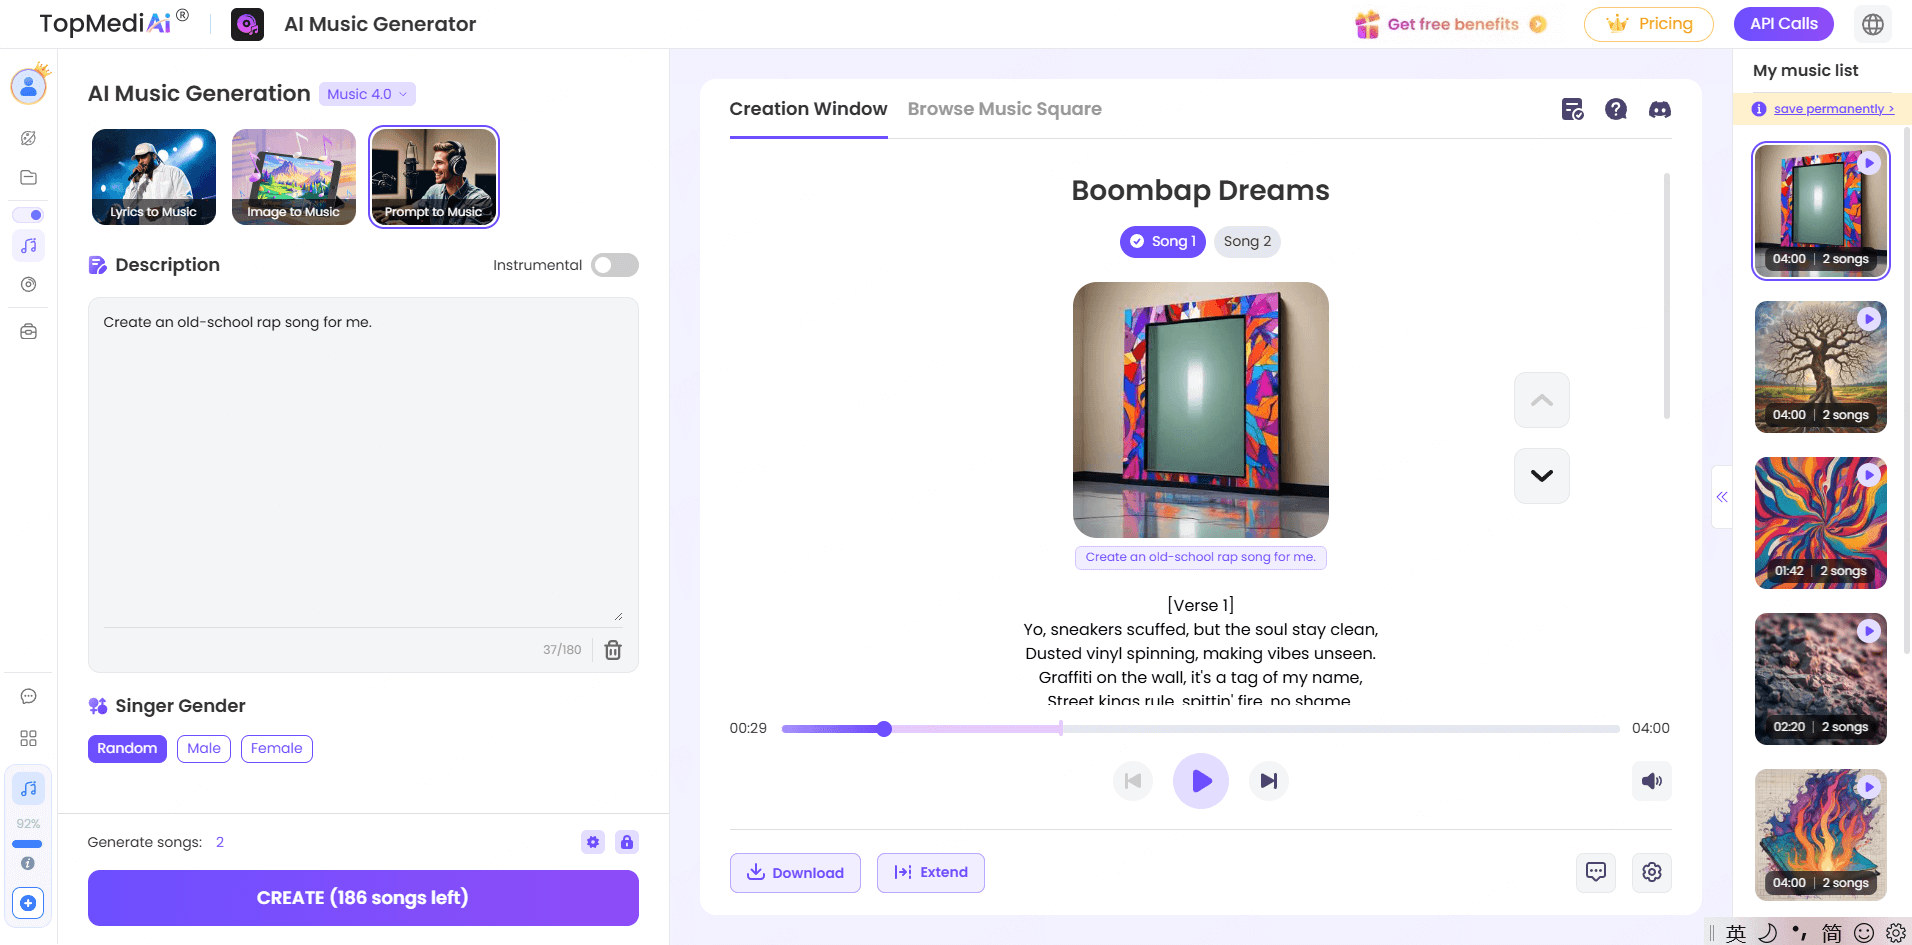The width and height of the screenshot is (1912, 945).
Task: Enable the Instrumental toggle
Action: click(x=614, y=264)
